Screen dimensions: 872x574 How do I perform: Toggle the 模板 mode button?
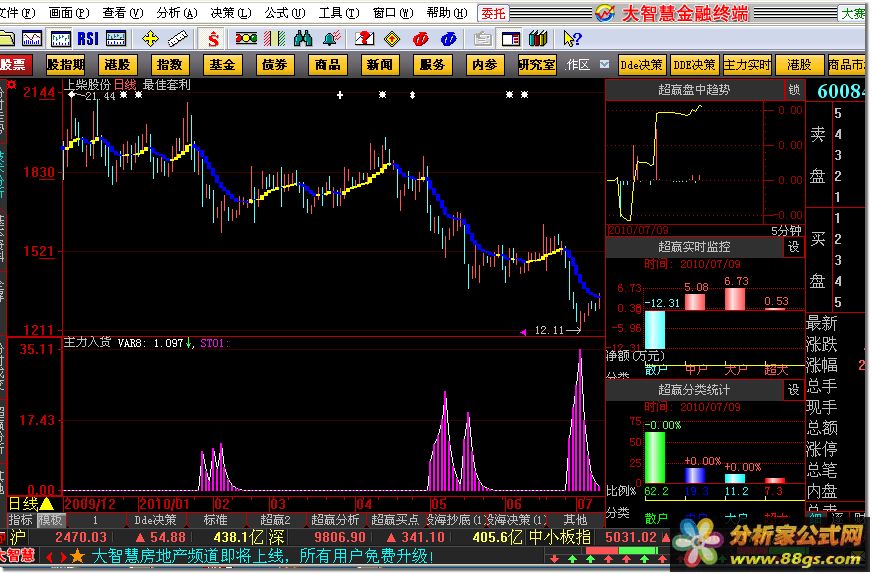coord(50,520)
